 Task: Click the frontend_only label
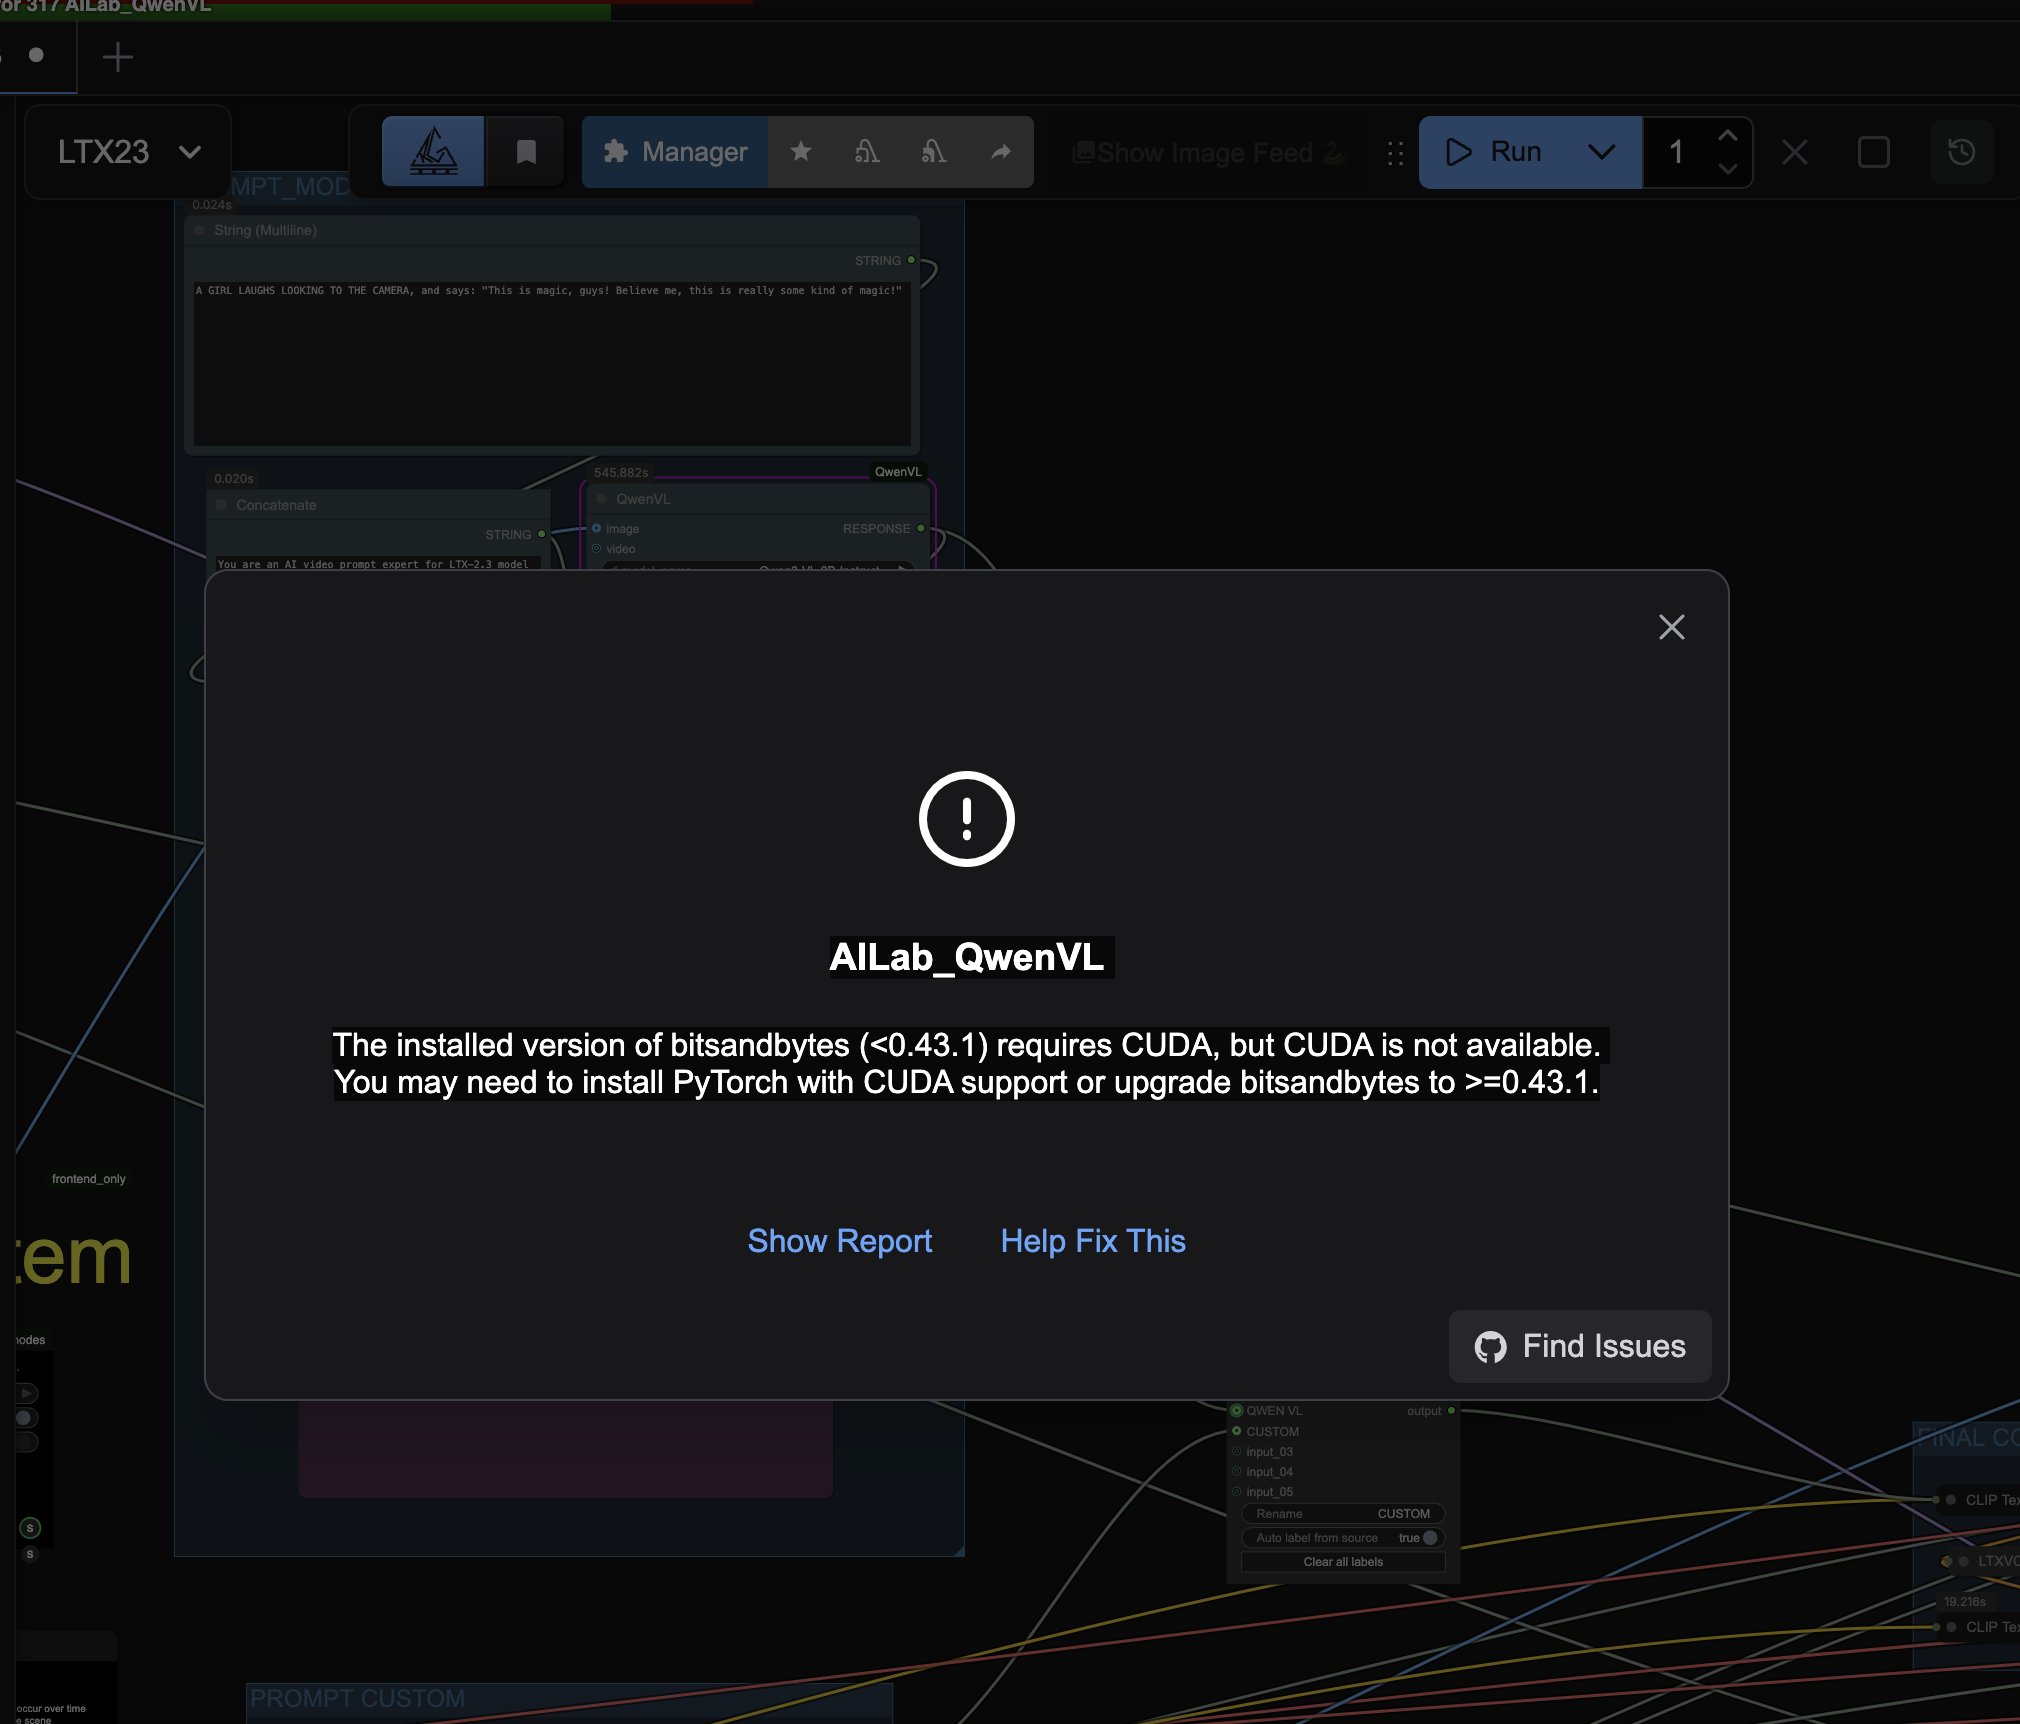pyautogui.click(x=89, y=1179)
